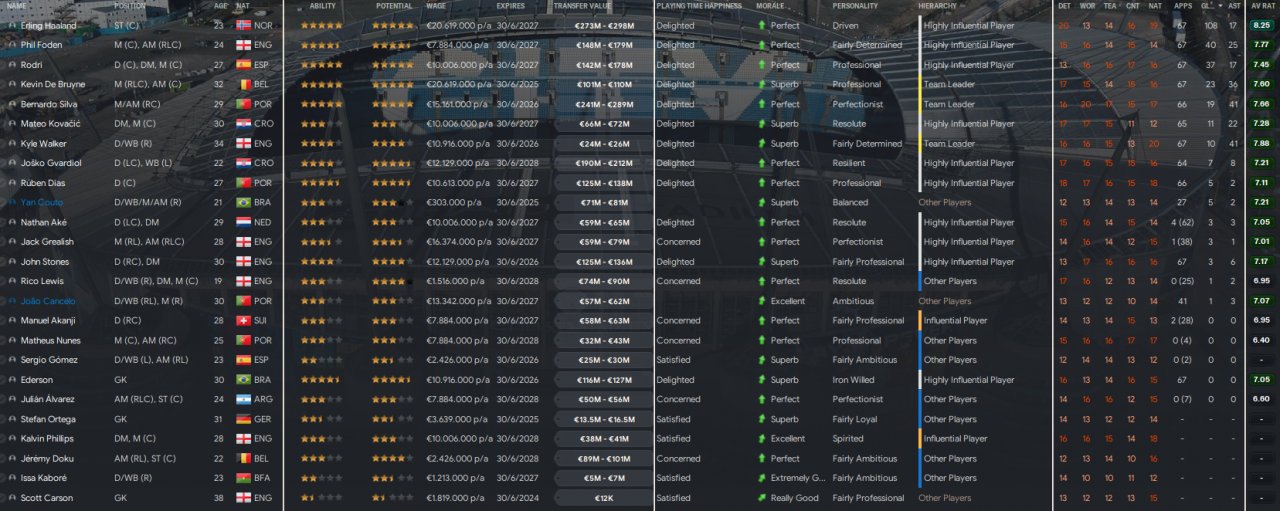Click the Spain flag in Rodri's row
Viewport: 1280px width, 511px height.
click(243, 65)
